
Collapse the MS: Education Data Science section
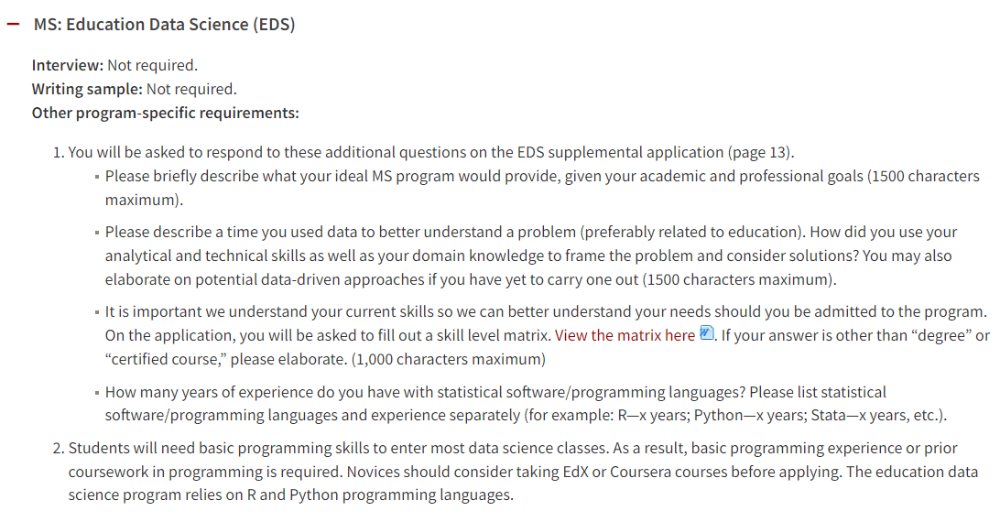(13, 24)
